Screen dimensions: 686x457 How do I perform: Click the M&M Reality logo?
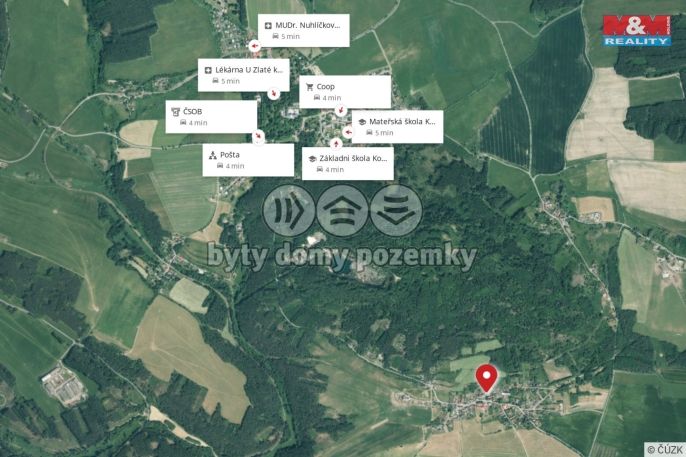tap(637, 31)
